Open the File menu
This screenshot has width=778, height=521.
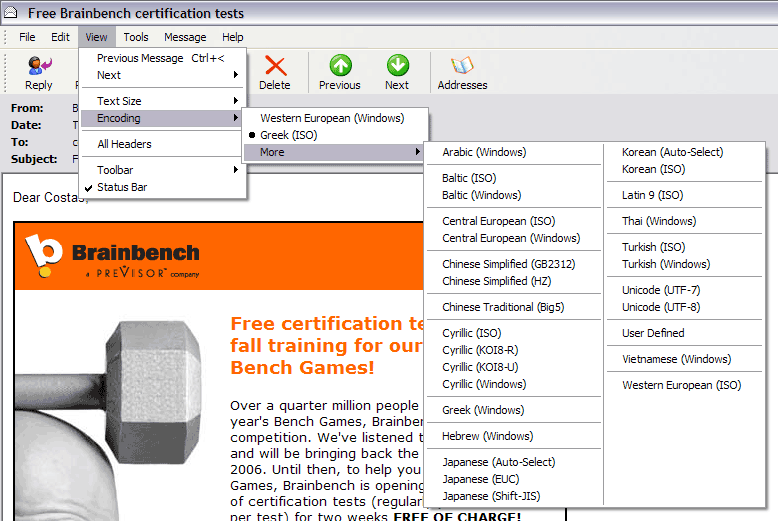[27, 37]
